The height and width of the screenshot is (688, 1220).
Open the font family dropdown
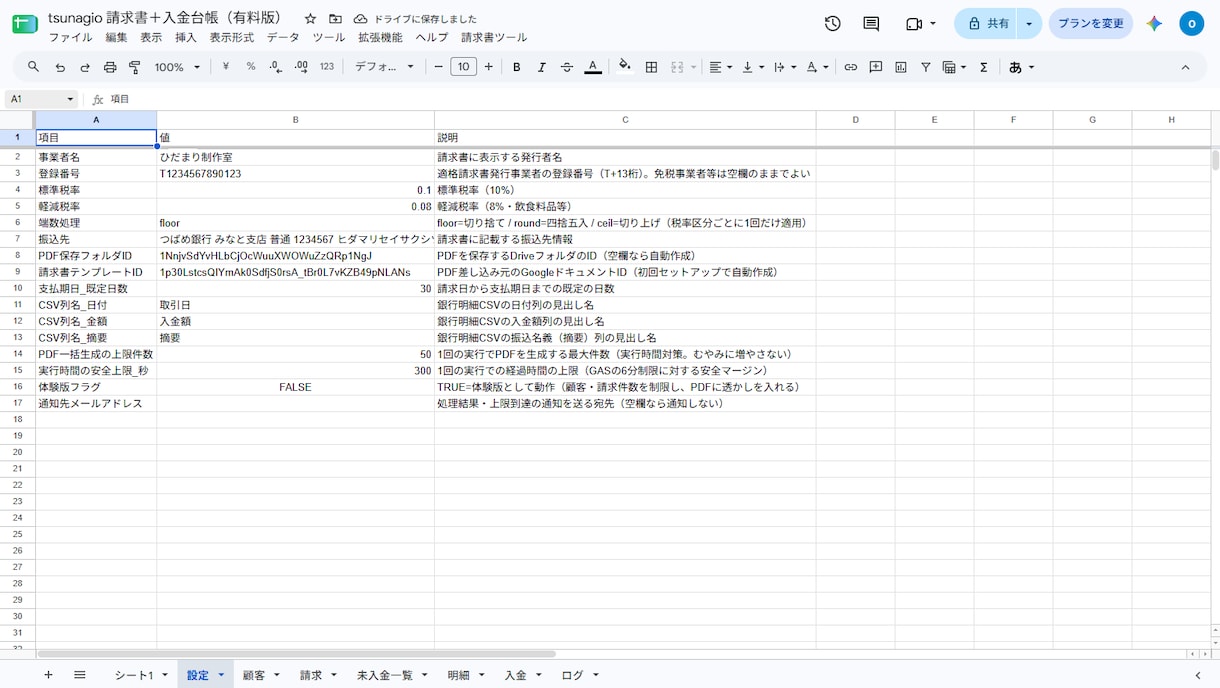[384, 67]
